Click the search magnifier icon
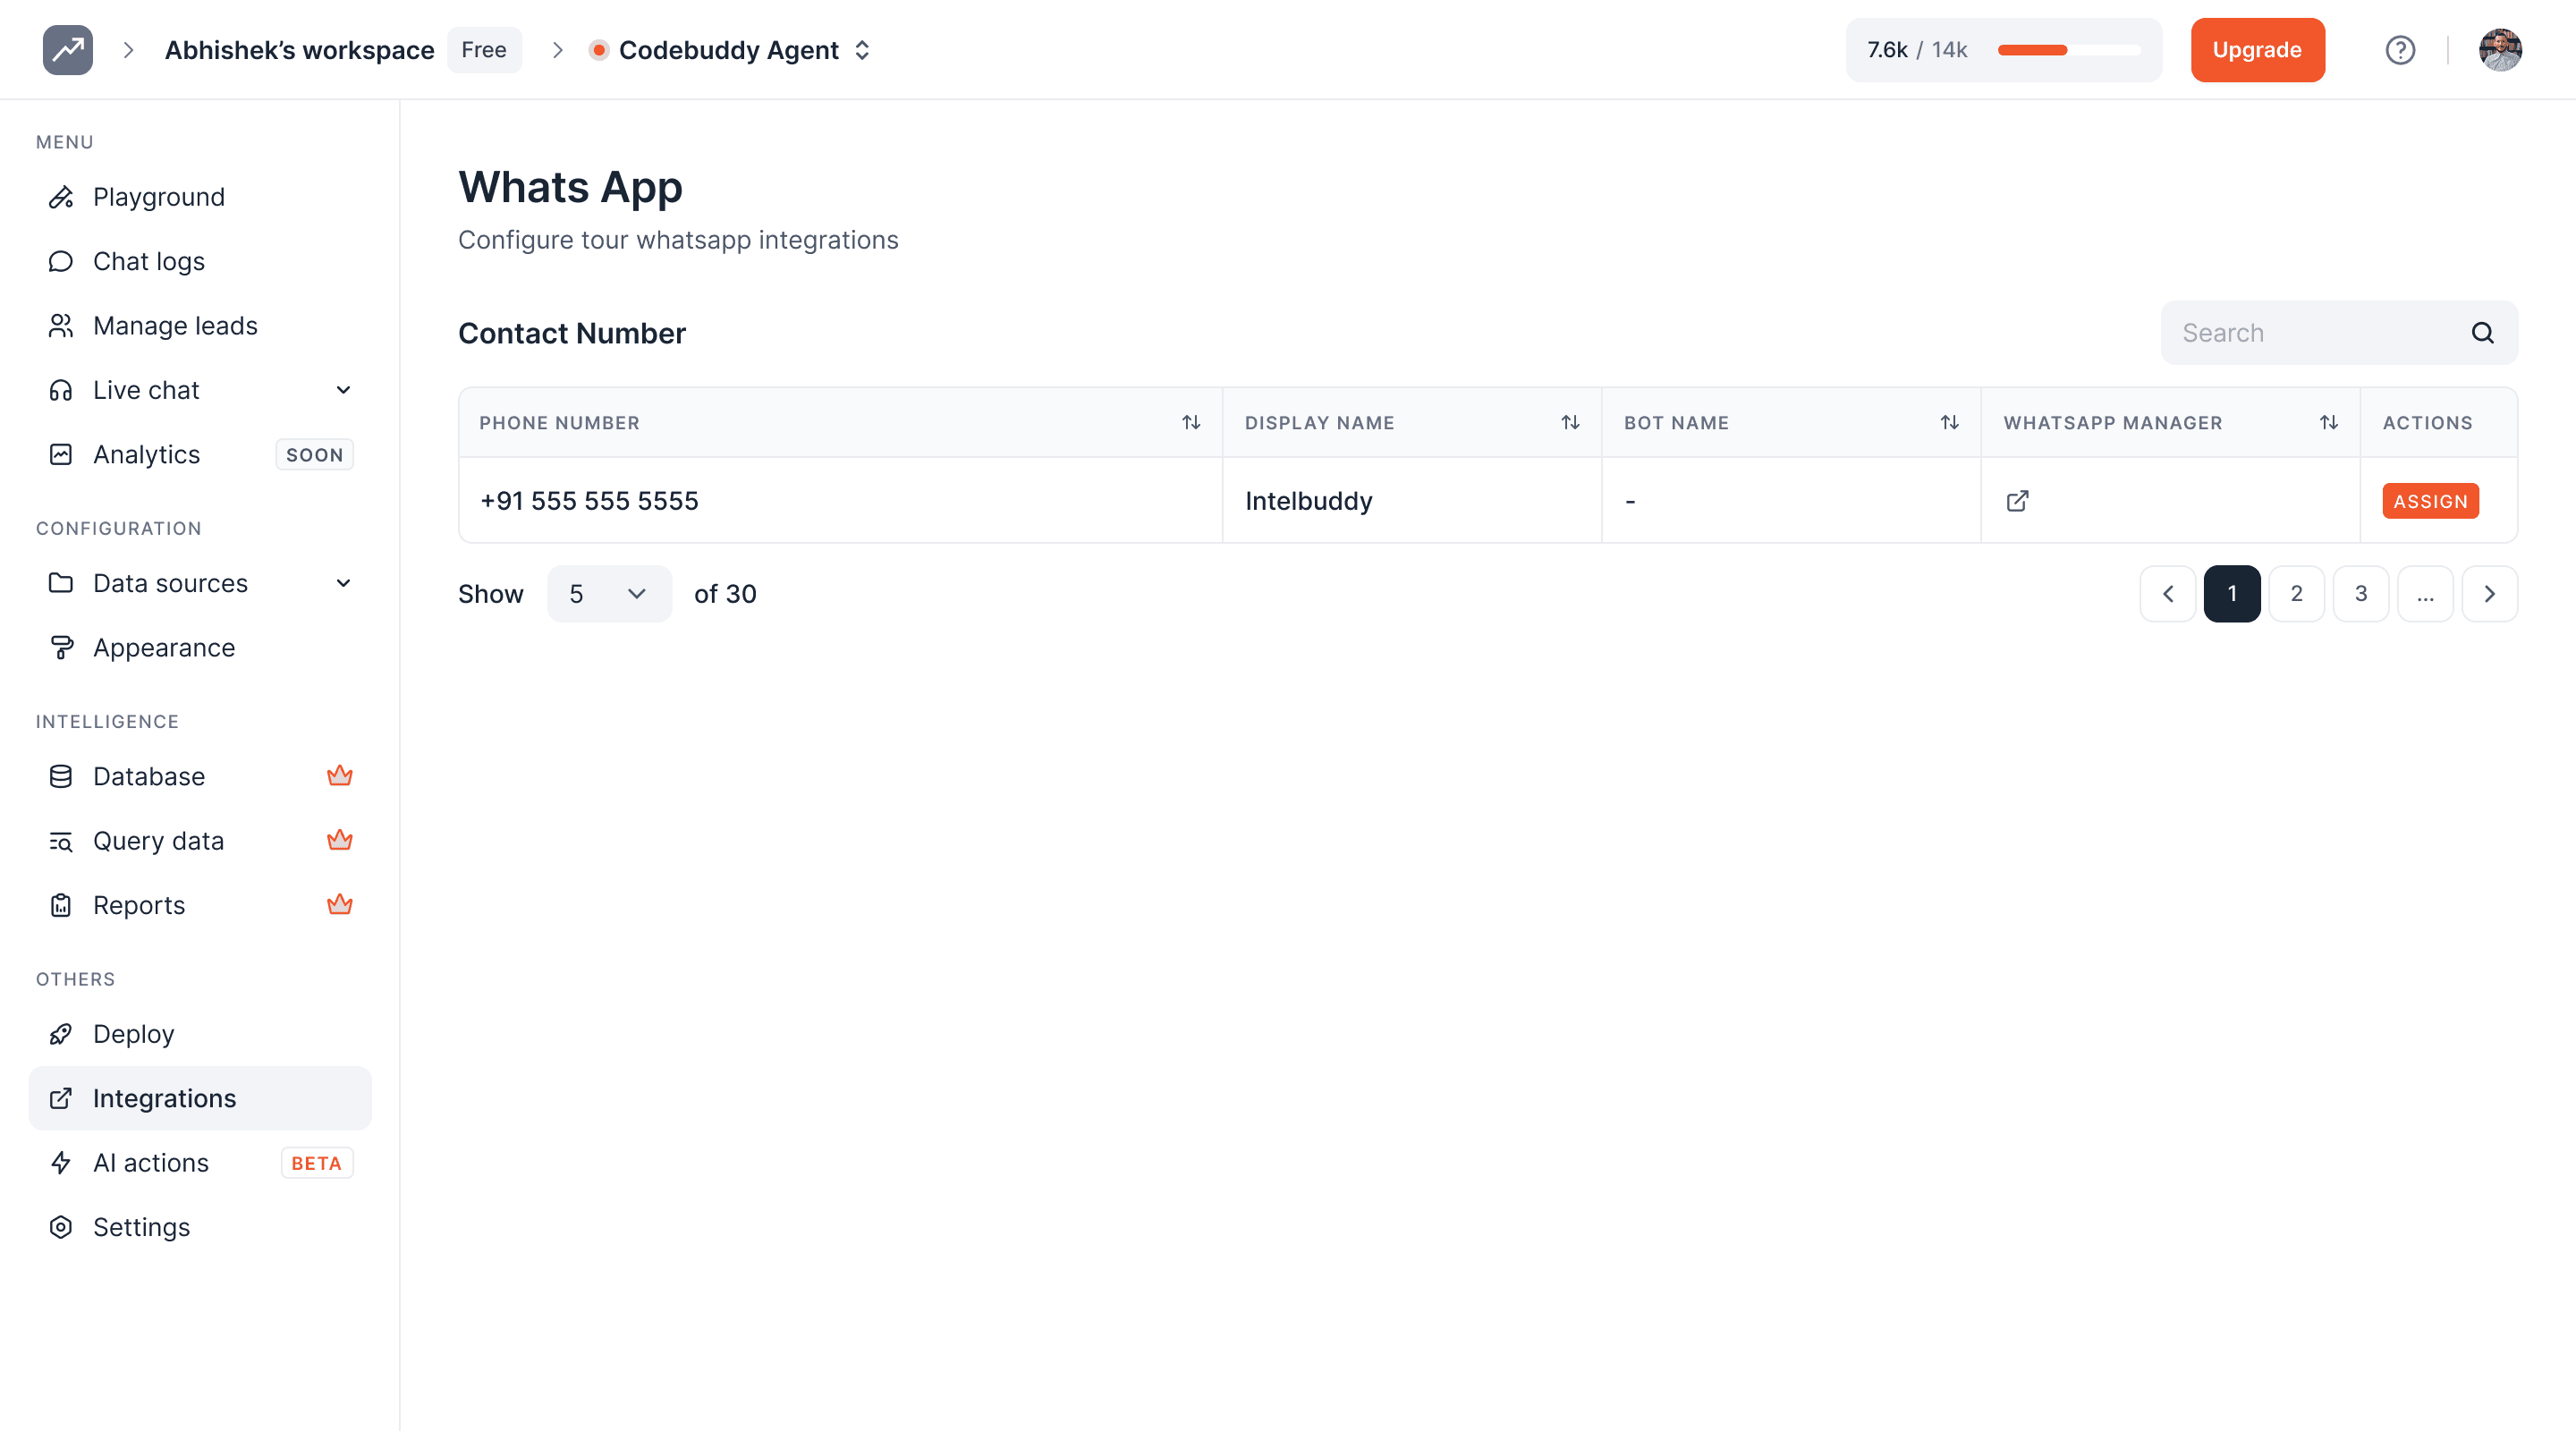 [2482, 333]
